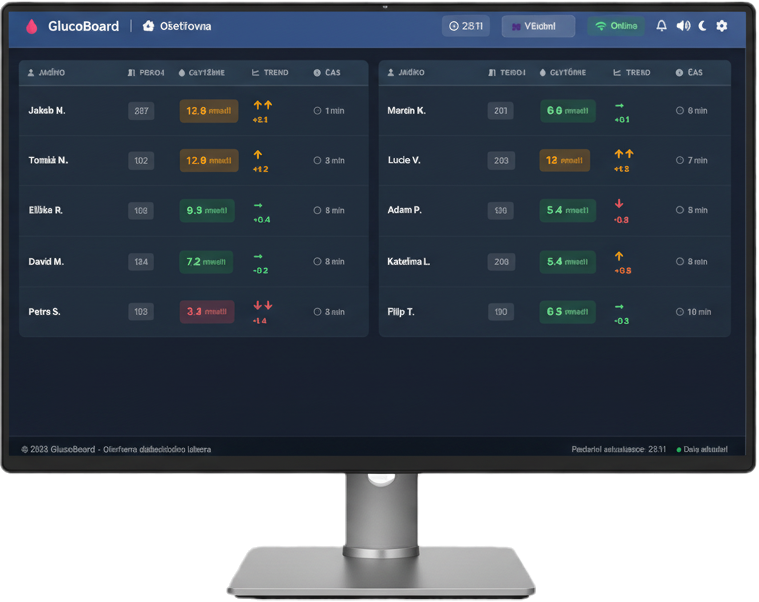Open the purple view mode button
Screen dimensions: 759x602
(x=538, y=26)
